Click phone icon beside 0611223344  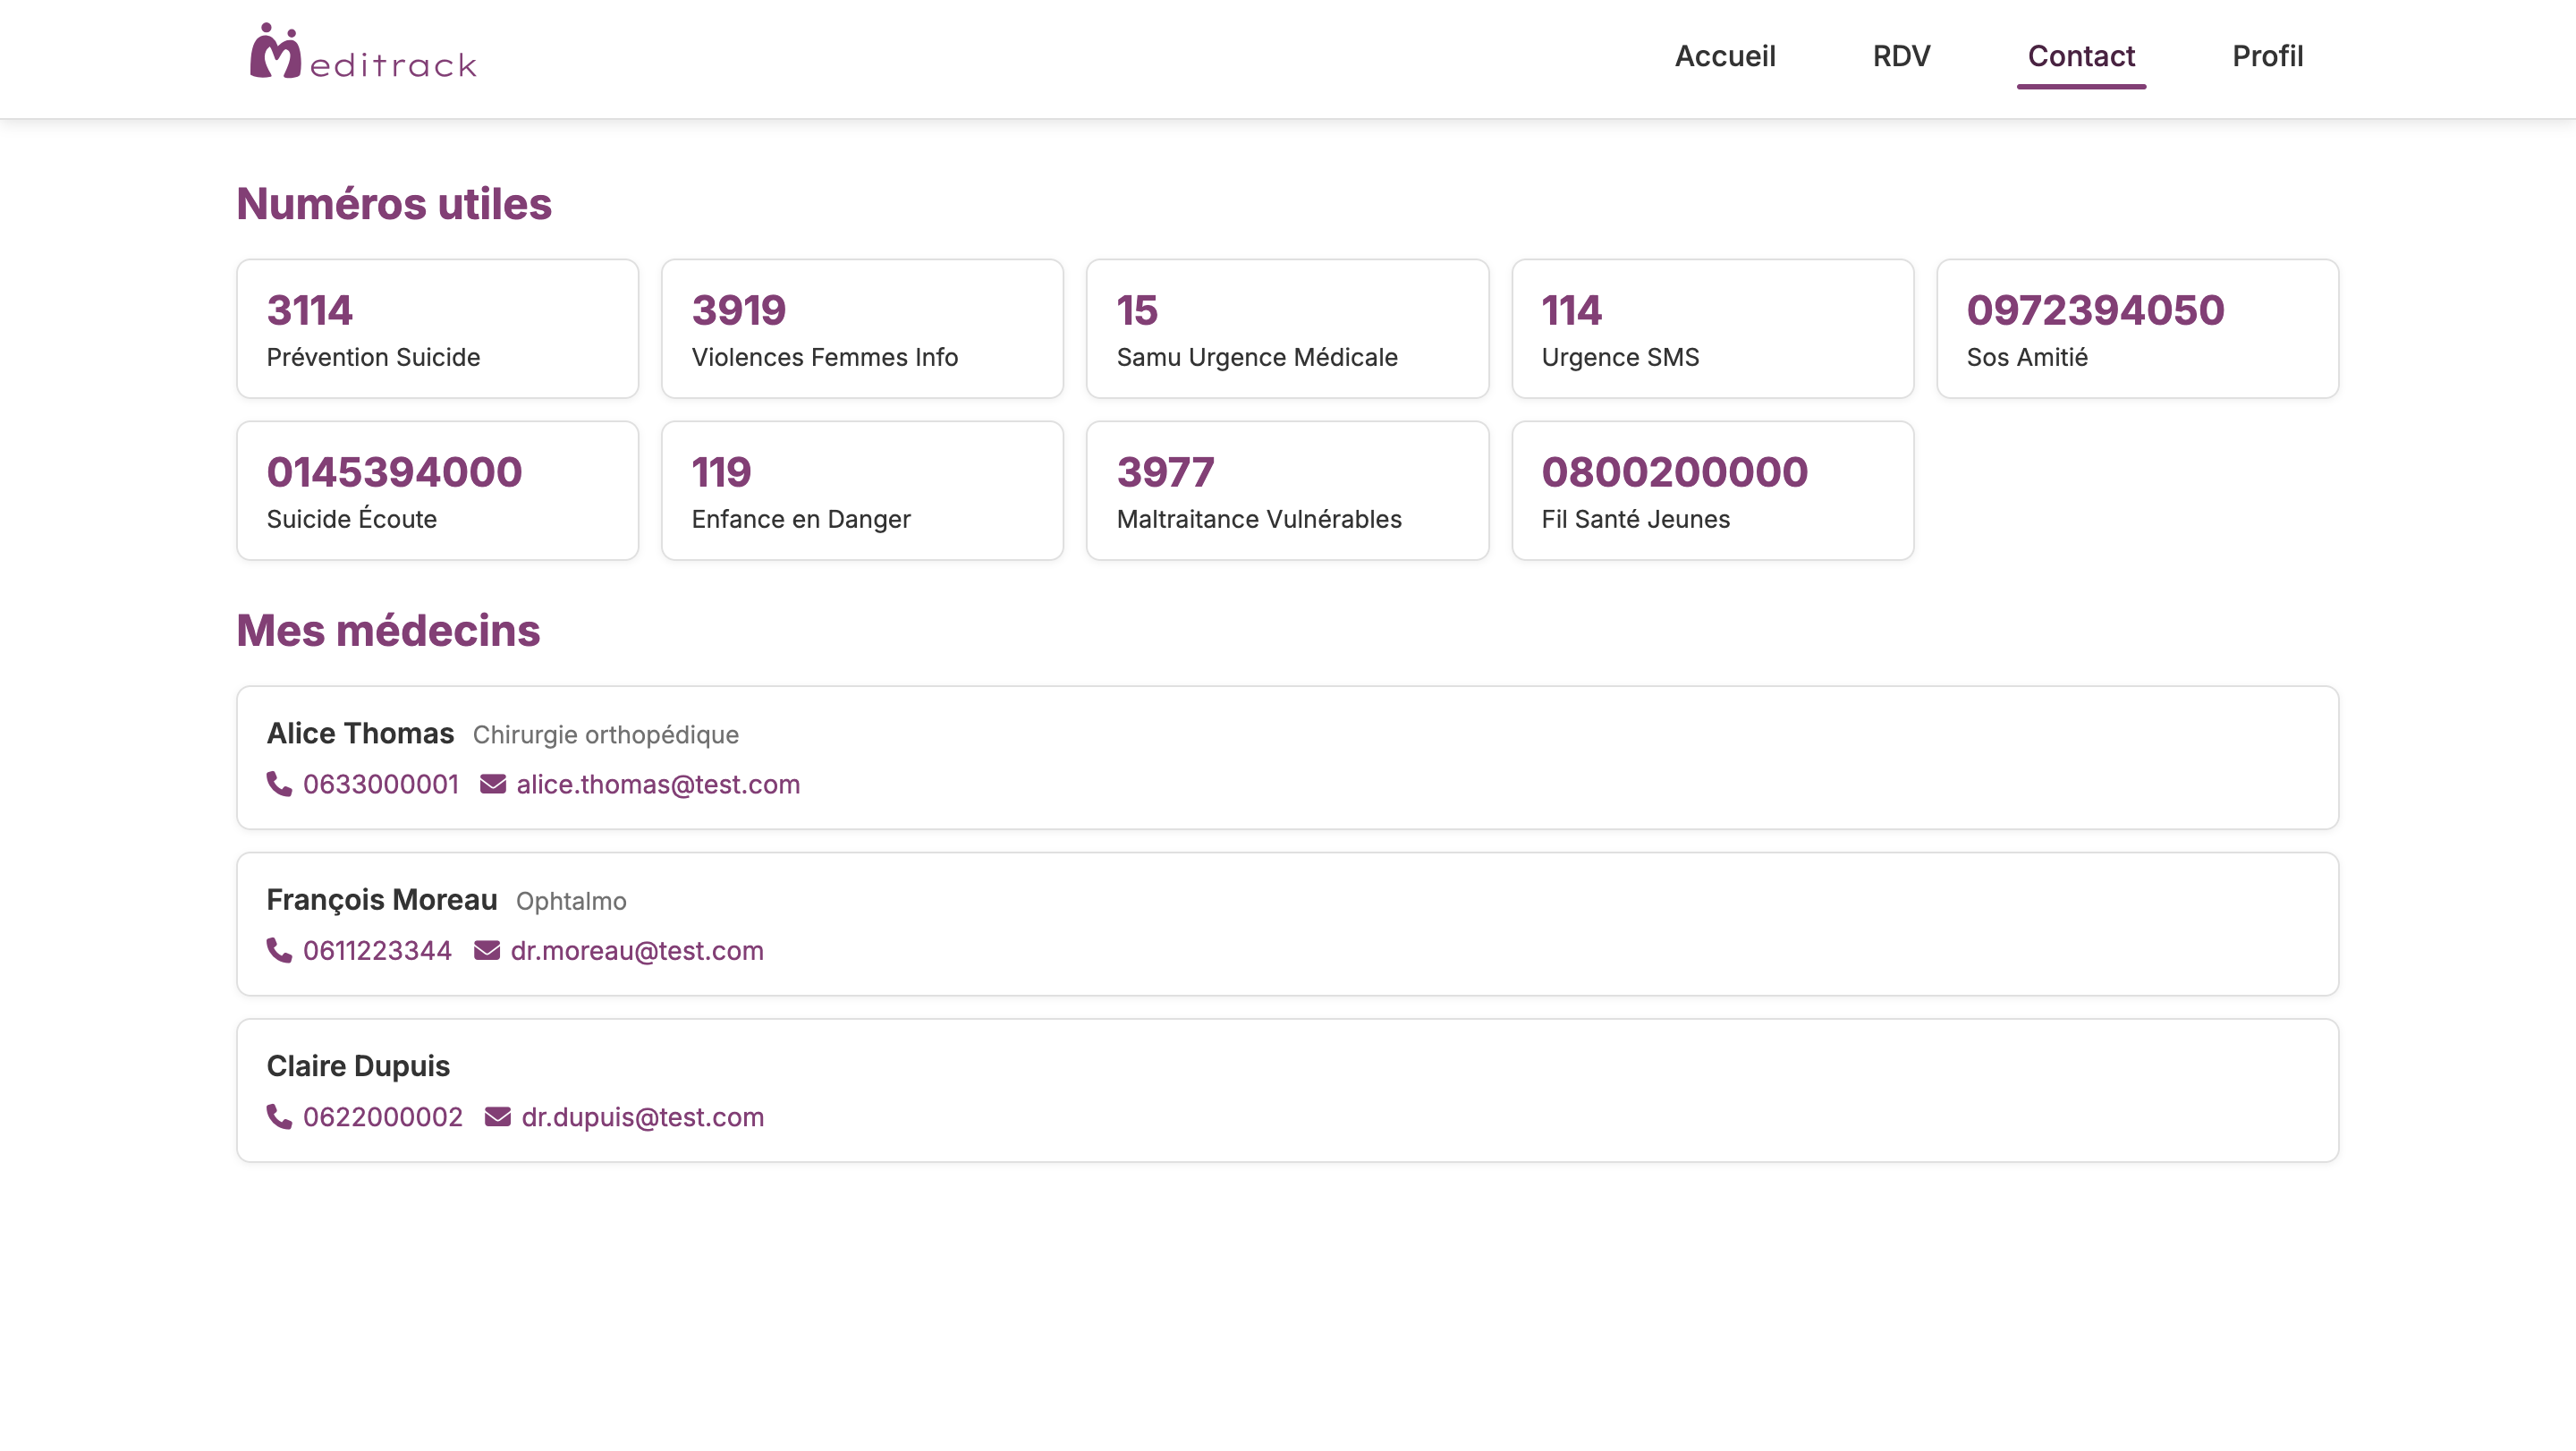279,950
